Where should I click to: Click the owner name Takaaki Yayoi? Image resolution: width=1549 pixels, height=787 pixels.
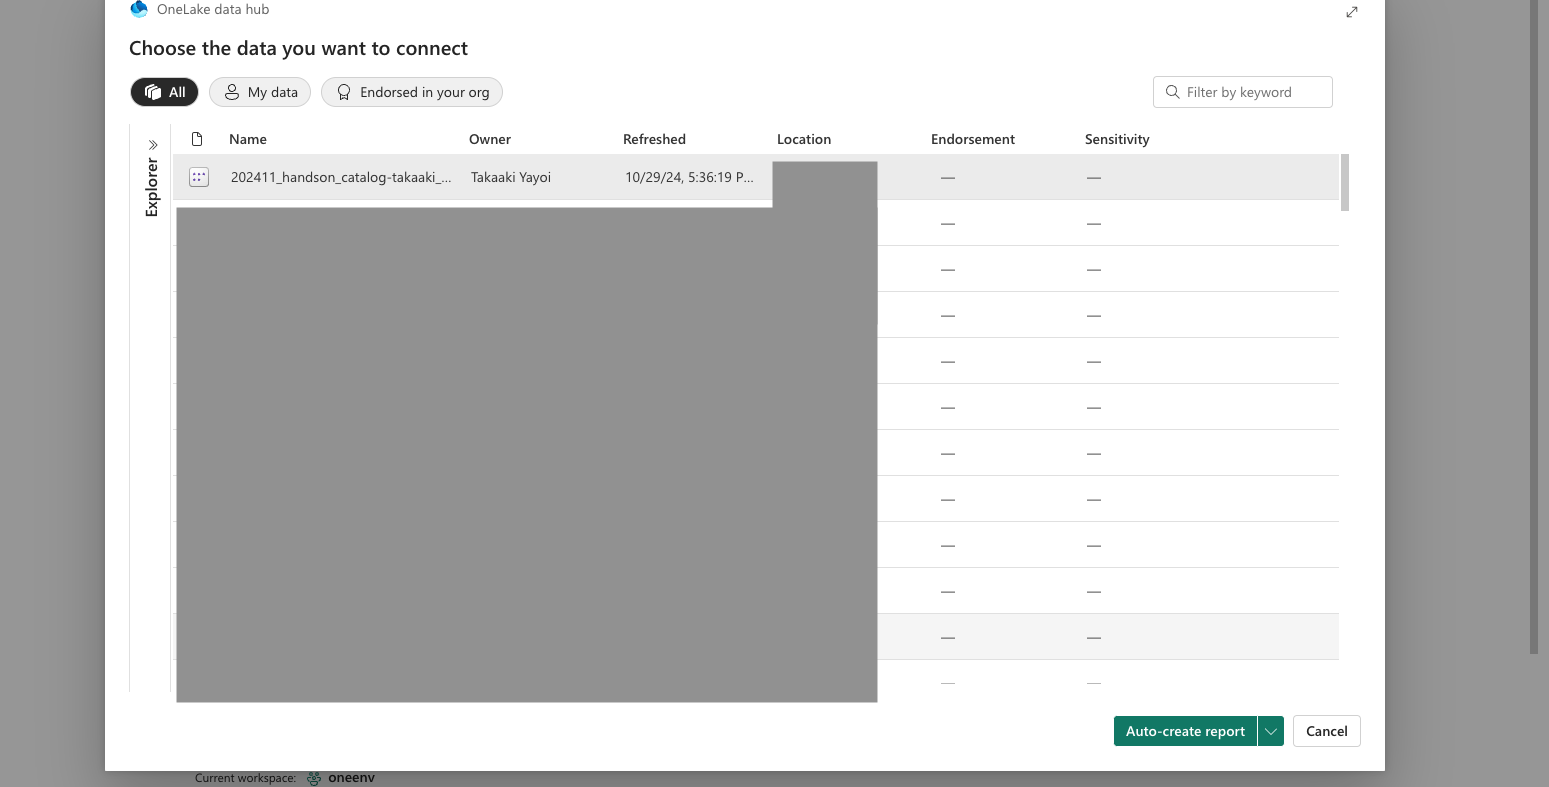(x=511, y=177)
